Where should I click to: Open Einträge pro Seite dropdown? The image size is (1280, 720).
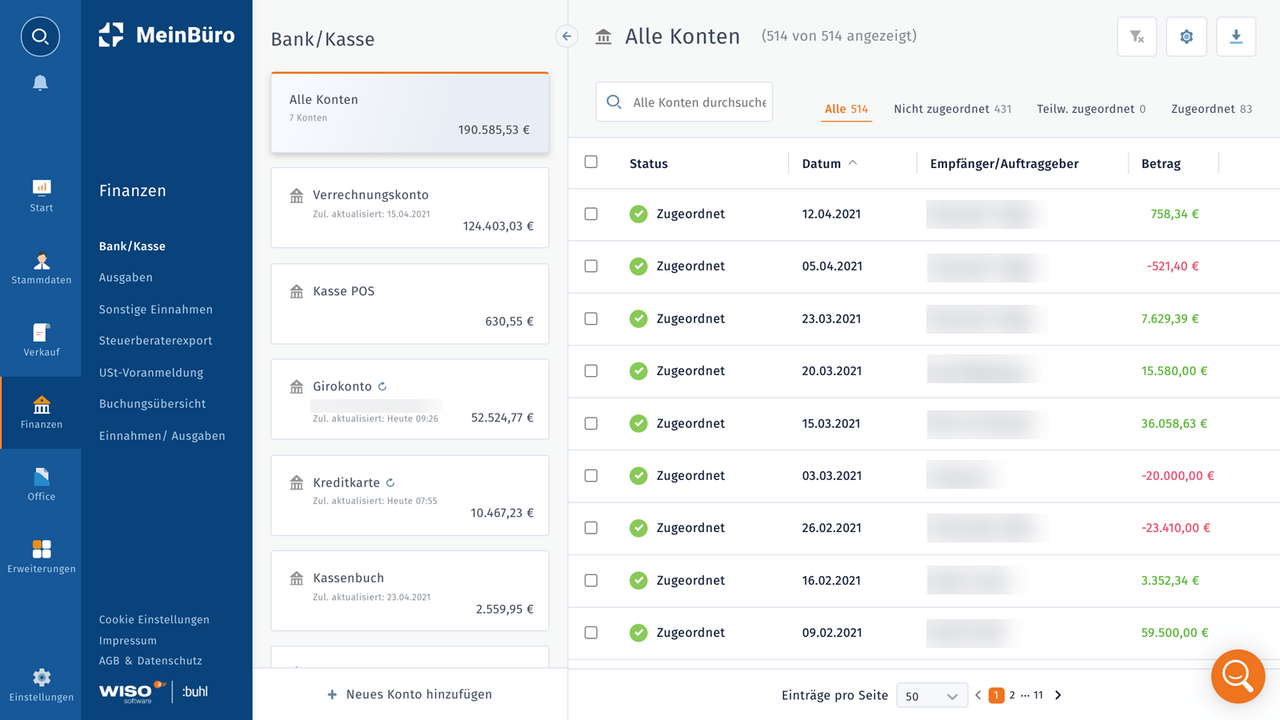(931, 696)
